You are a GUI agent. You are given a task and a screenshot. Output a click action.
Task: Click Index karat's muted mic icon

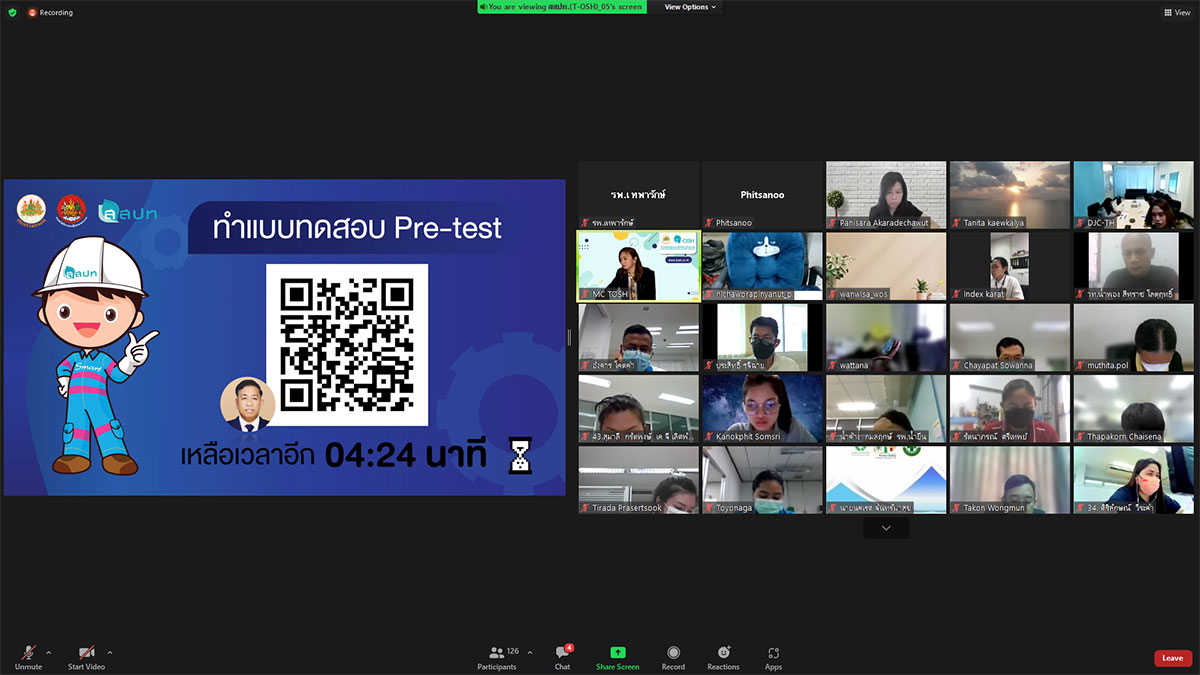point(957,294)
